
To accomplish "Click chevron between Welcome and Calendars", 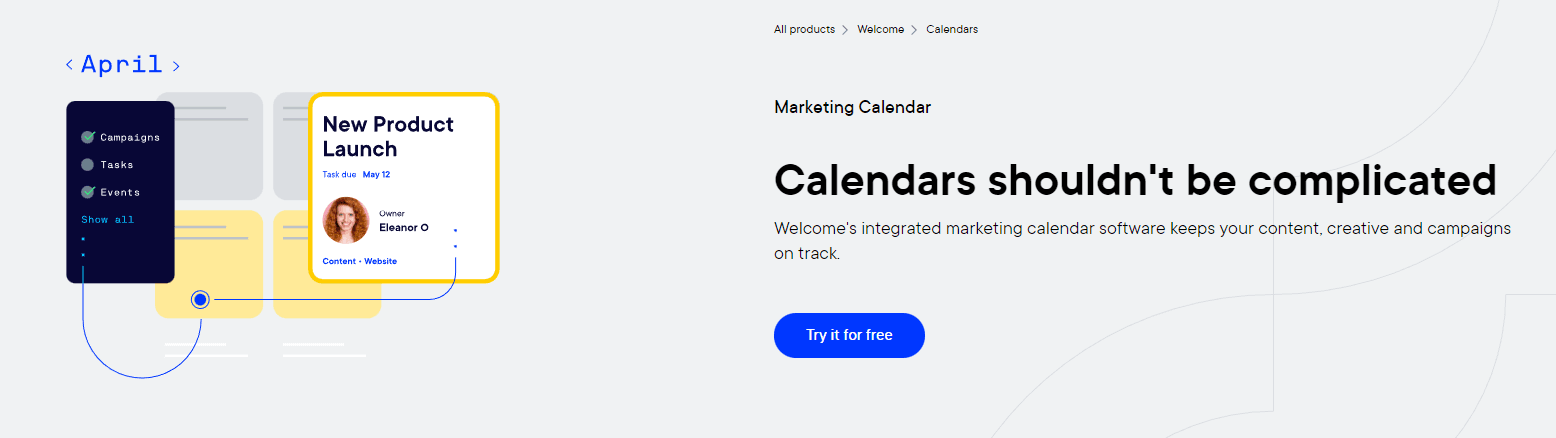I will (914, 30).
